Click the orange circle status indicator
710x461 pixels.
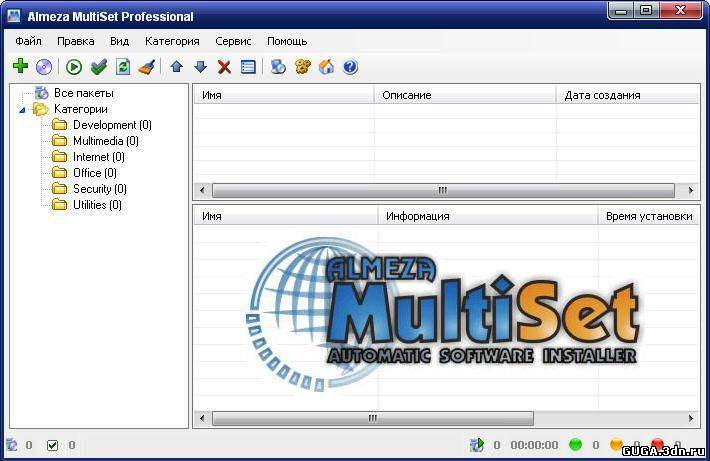pos(616,445)
